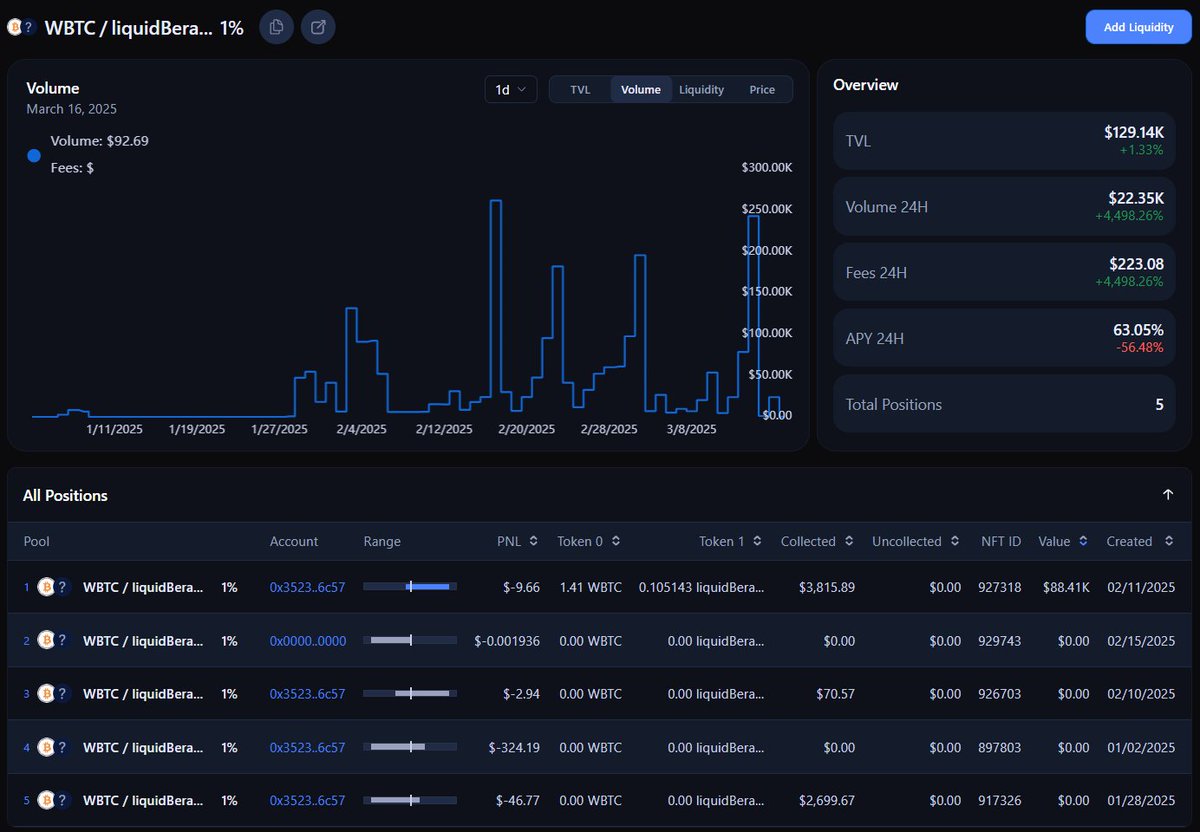Click token pair icon in row 5
This screenshot has width=1200, height=832.
pos(53,801)
